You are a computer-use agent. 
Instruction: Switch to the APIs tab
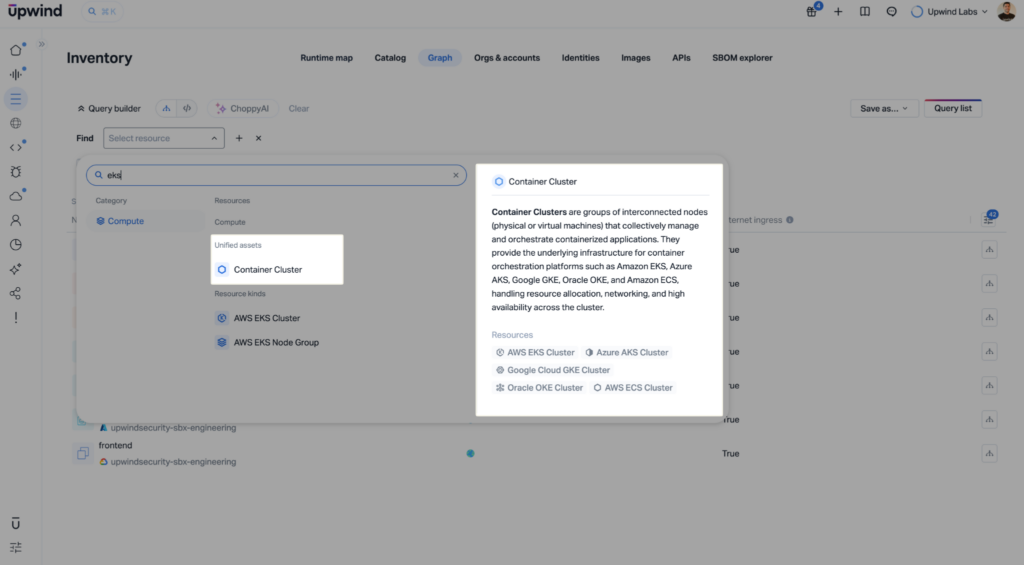pos(681,57)
